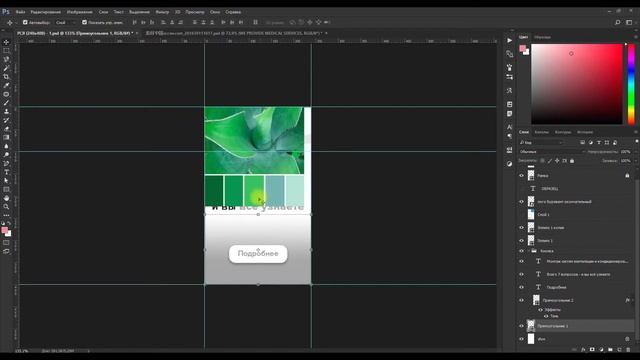
Task: Click the foreground swatch in the Color panel
Action: tap(522, 49)
